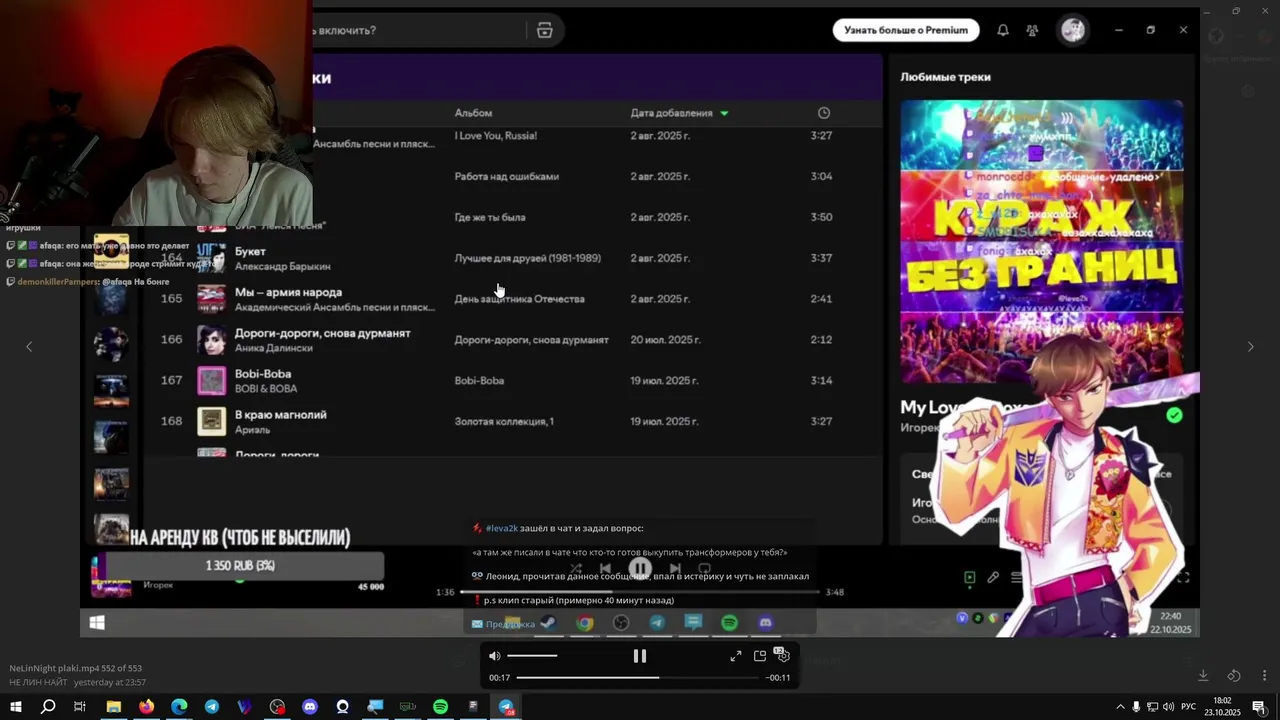Click duration clock column icon in the video

click(x=824, y=113)
